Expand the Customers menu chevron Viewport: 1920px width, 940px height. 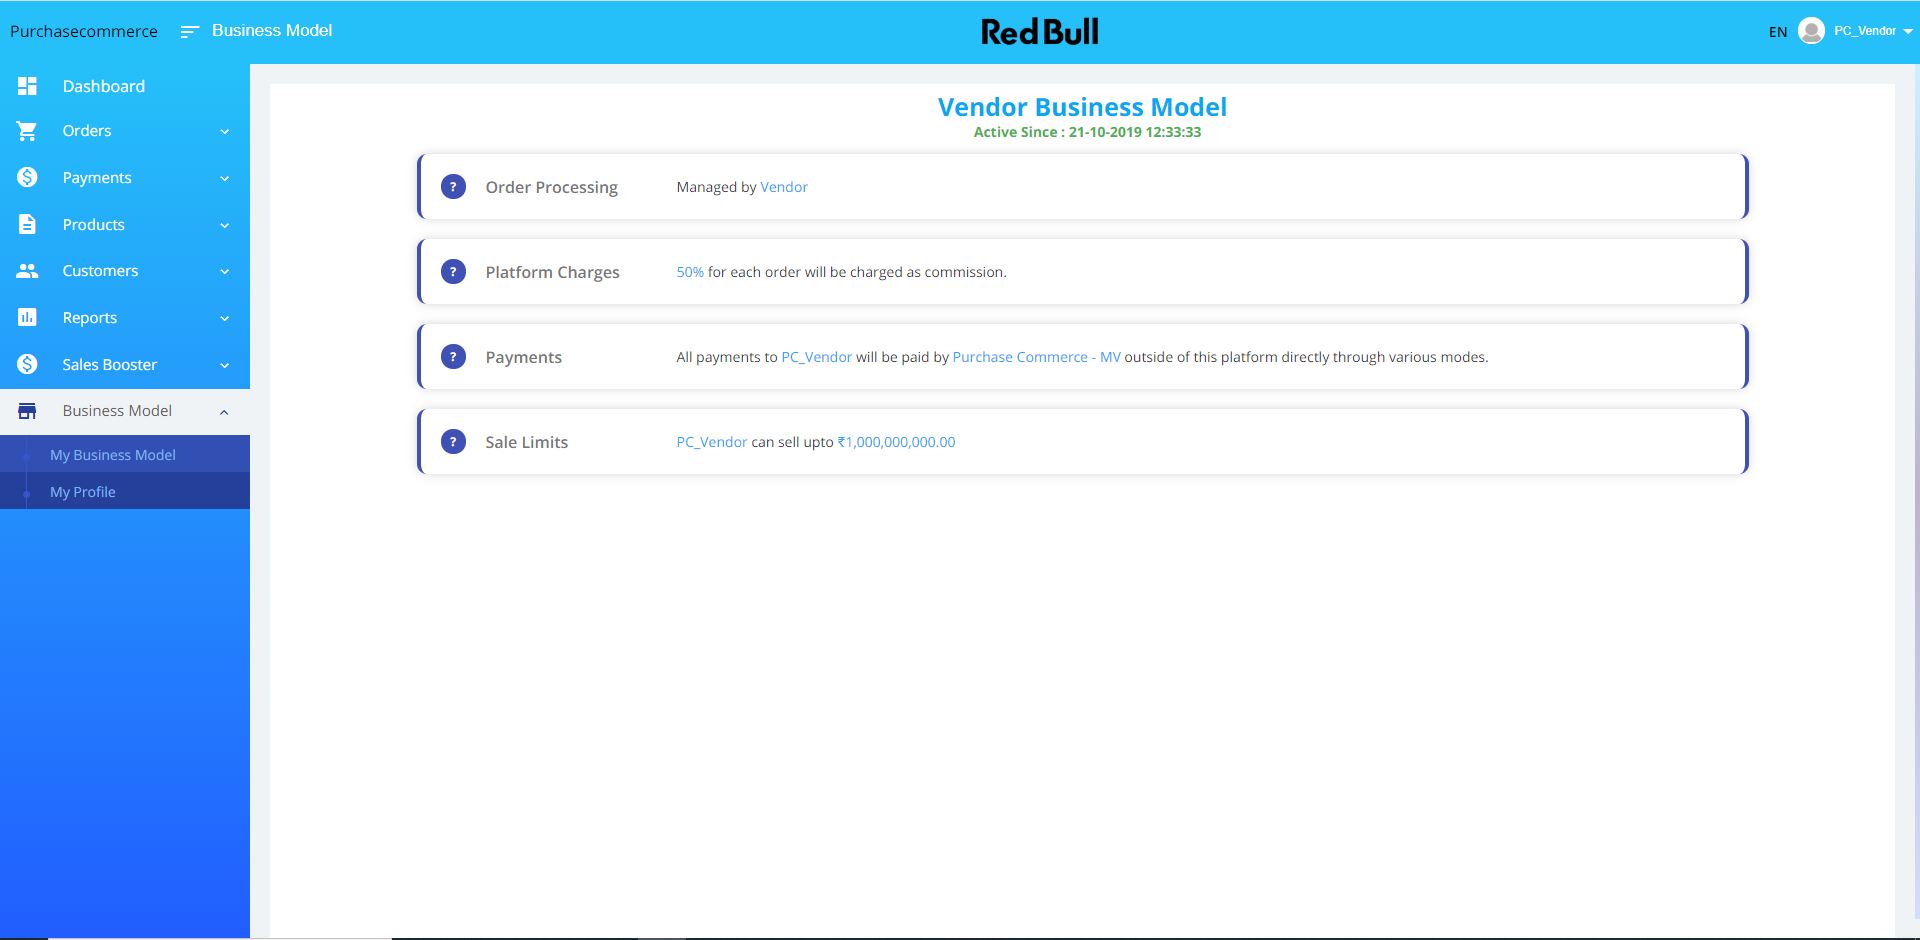pyautogui.click(x=225, y=272)
